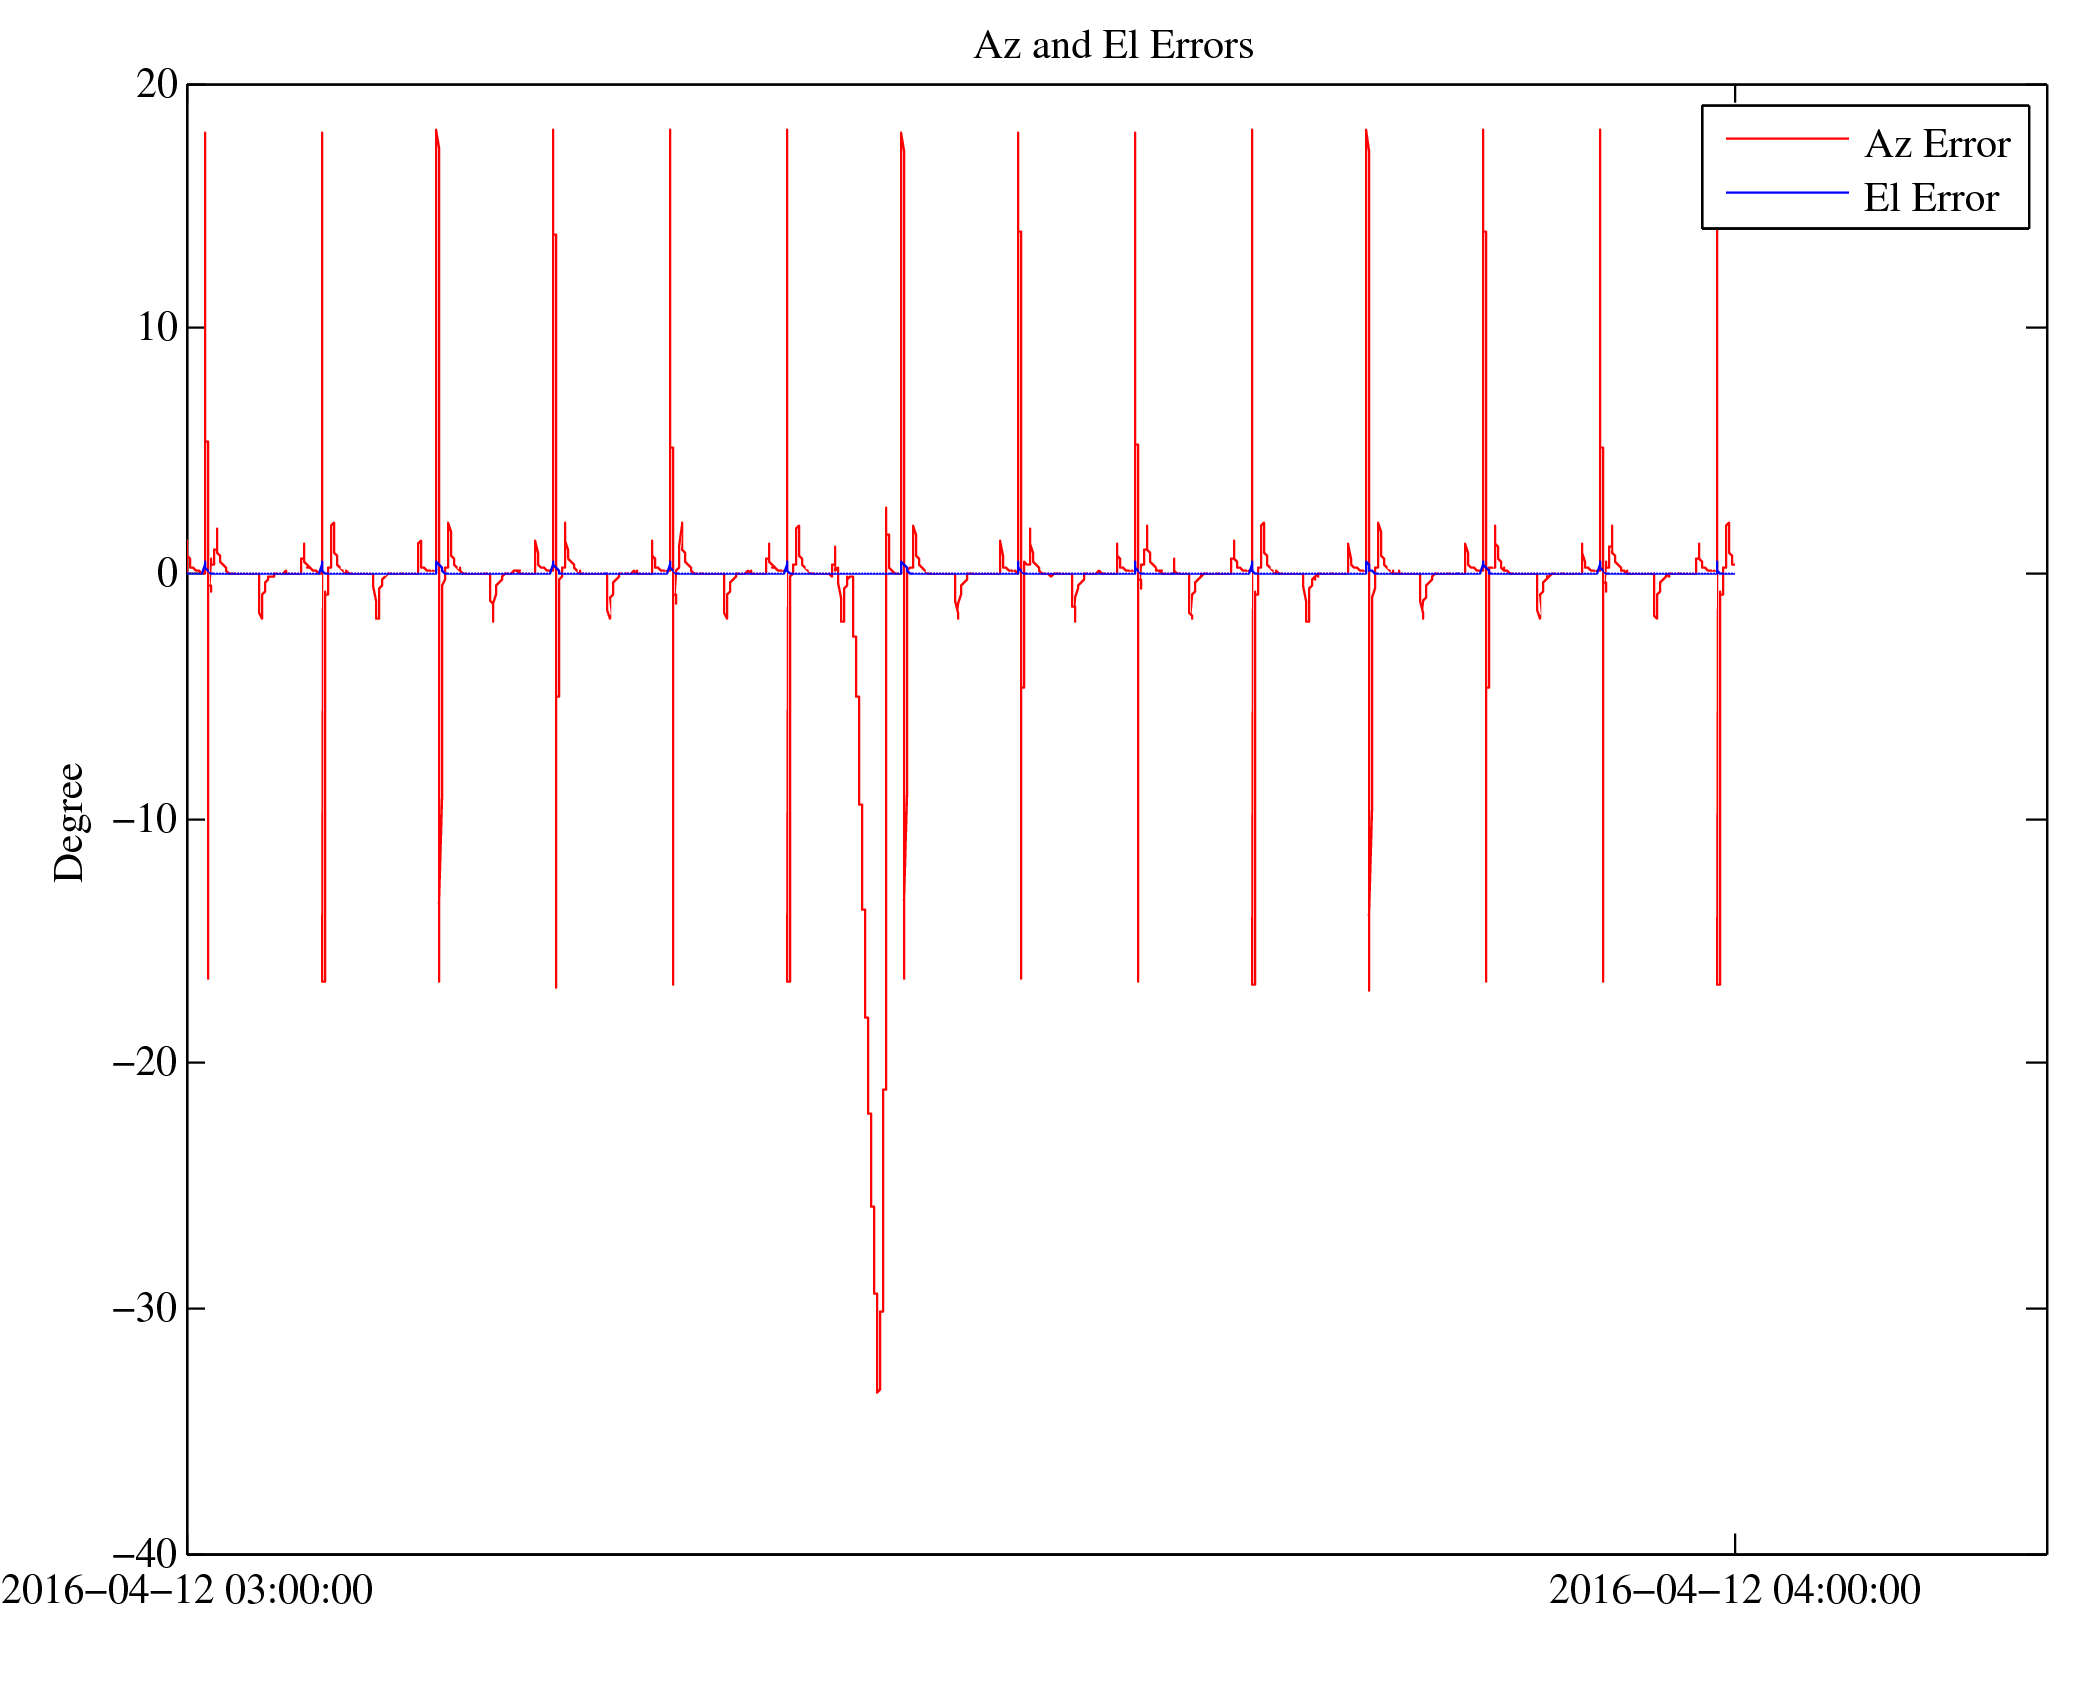This screenshot has height=1683, width=2075.
Task: Select the 'Az Error' legend label
Action: [x=1936, y=145]
